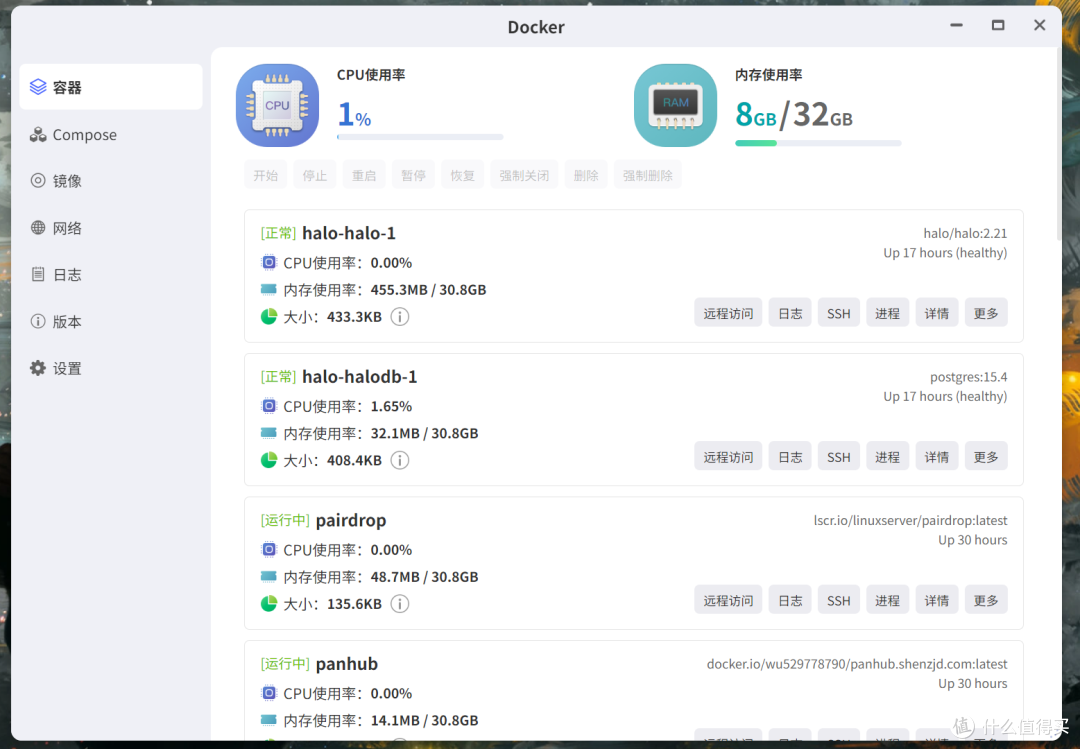Click the 强制关闭 (Force close) button

coord(524,175)
